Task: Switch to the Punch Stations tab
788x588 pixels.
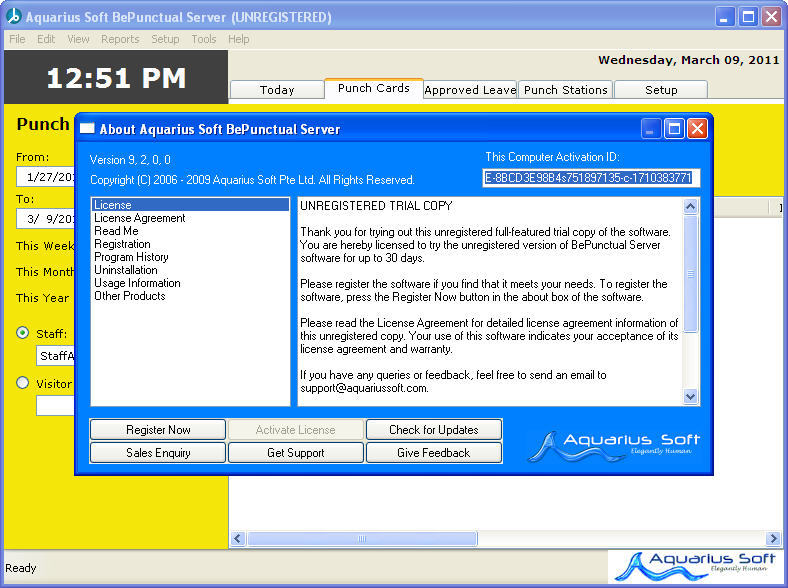Action: click(x=565, y=90)
